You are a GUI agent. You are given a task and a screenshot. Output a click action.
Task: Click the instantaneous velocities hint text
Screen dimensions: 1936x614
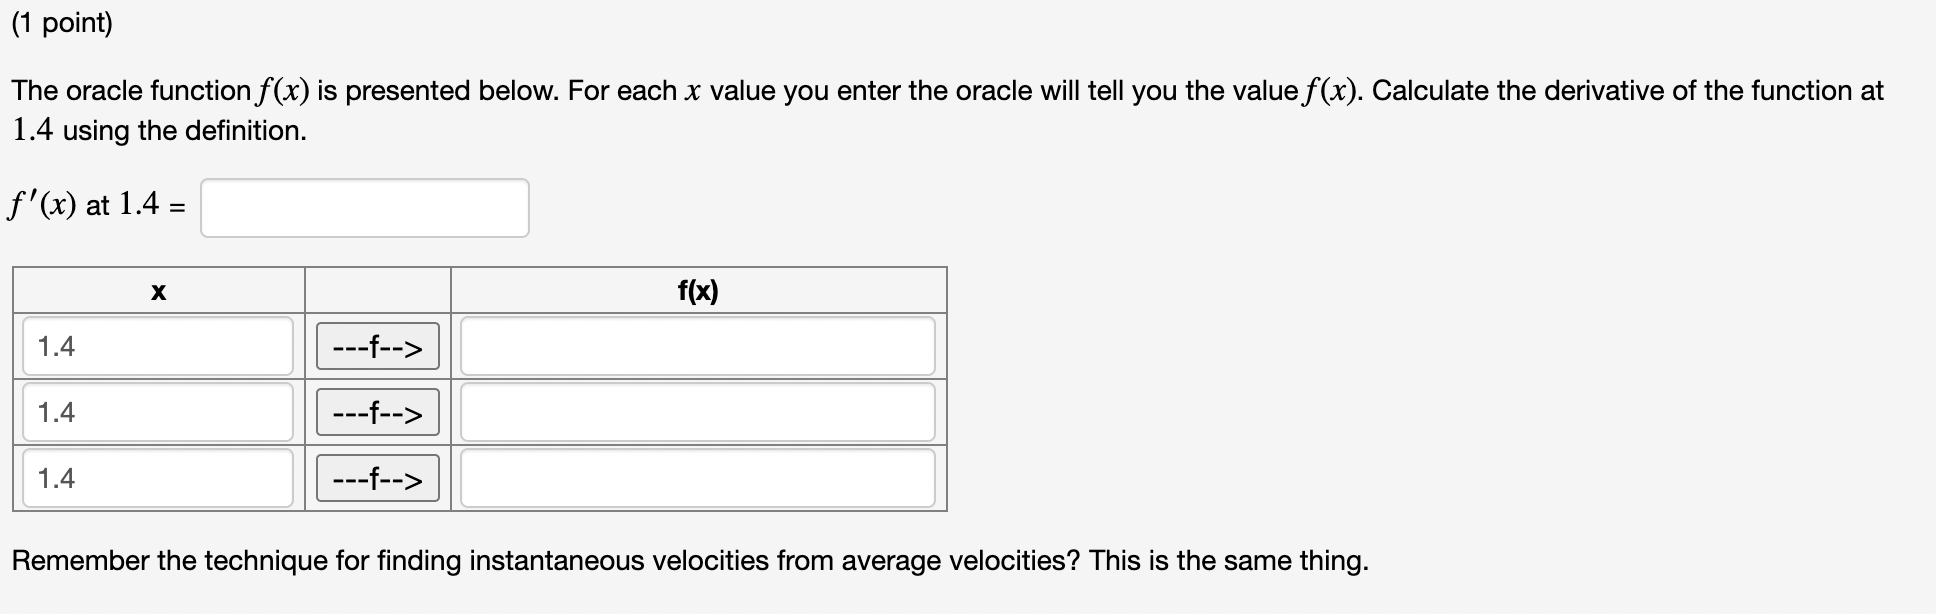pos(690,561)
